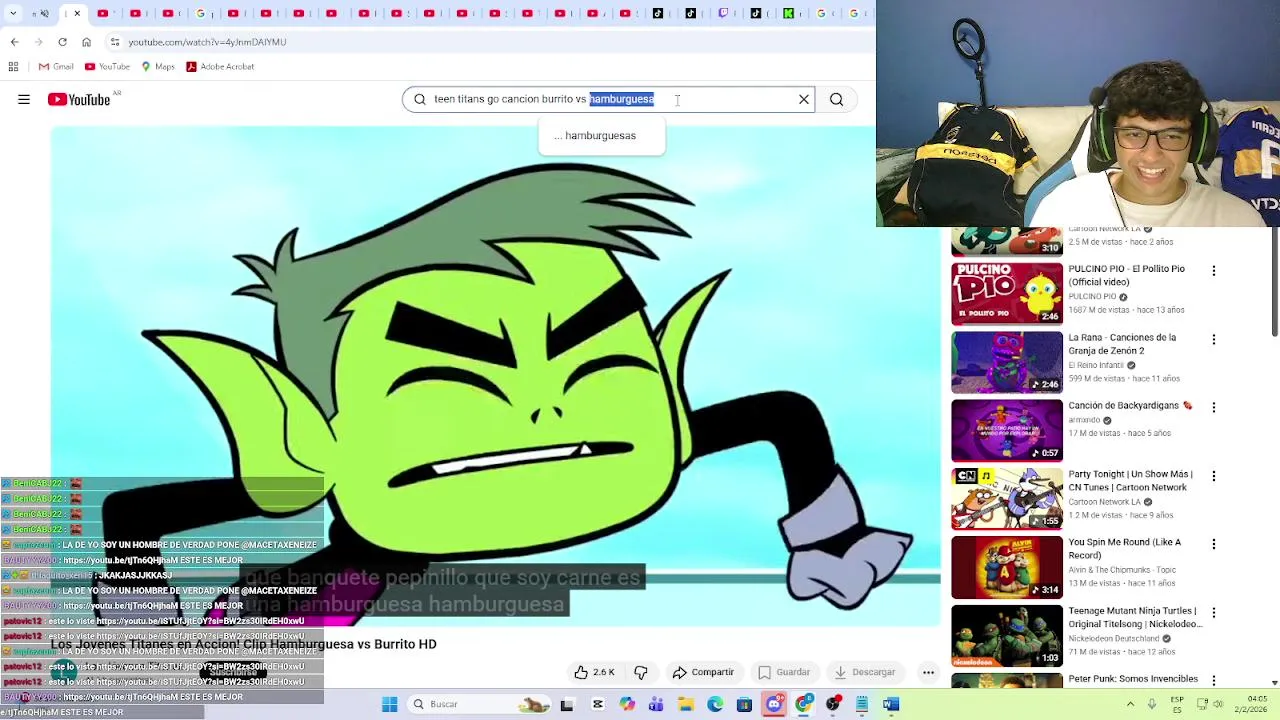This screenshot has width=1280, height=720.
Task: Open the PULCINO PIO video thumbnail
Action: point(1007,294)
